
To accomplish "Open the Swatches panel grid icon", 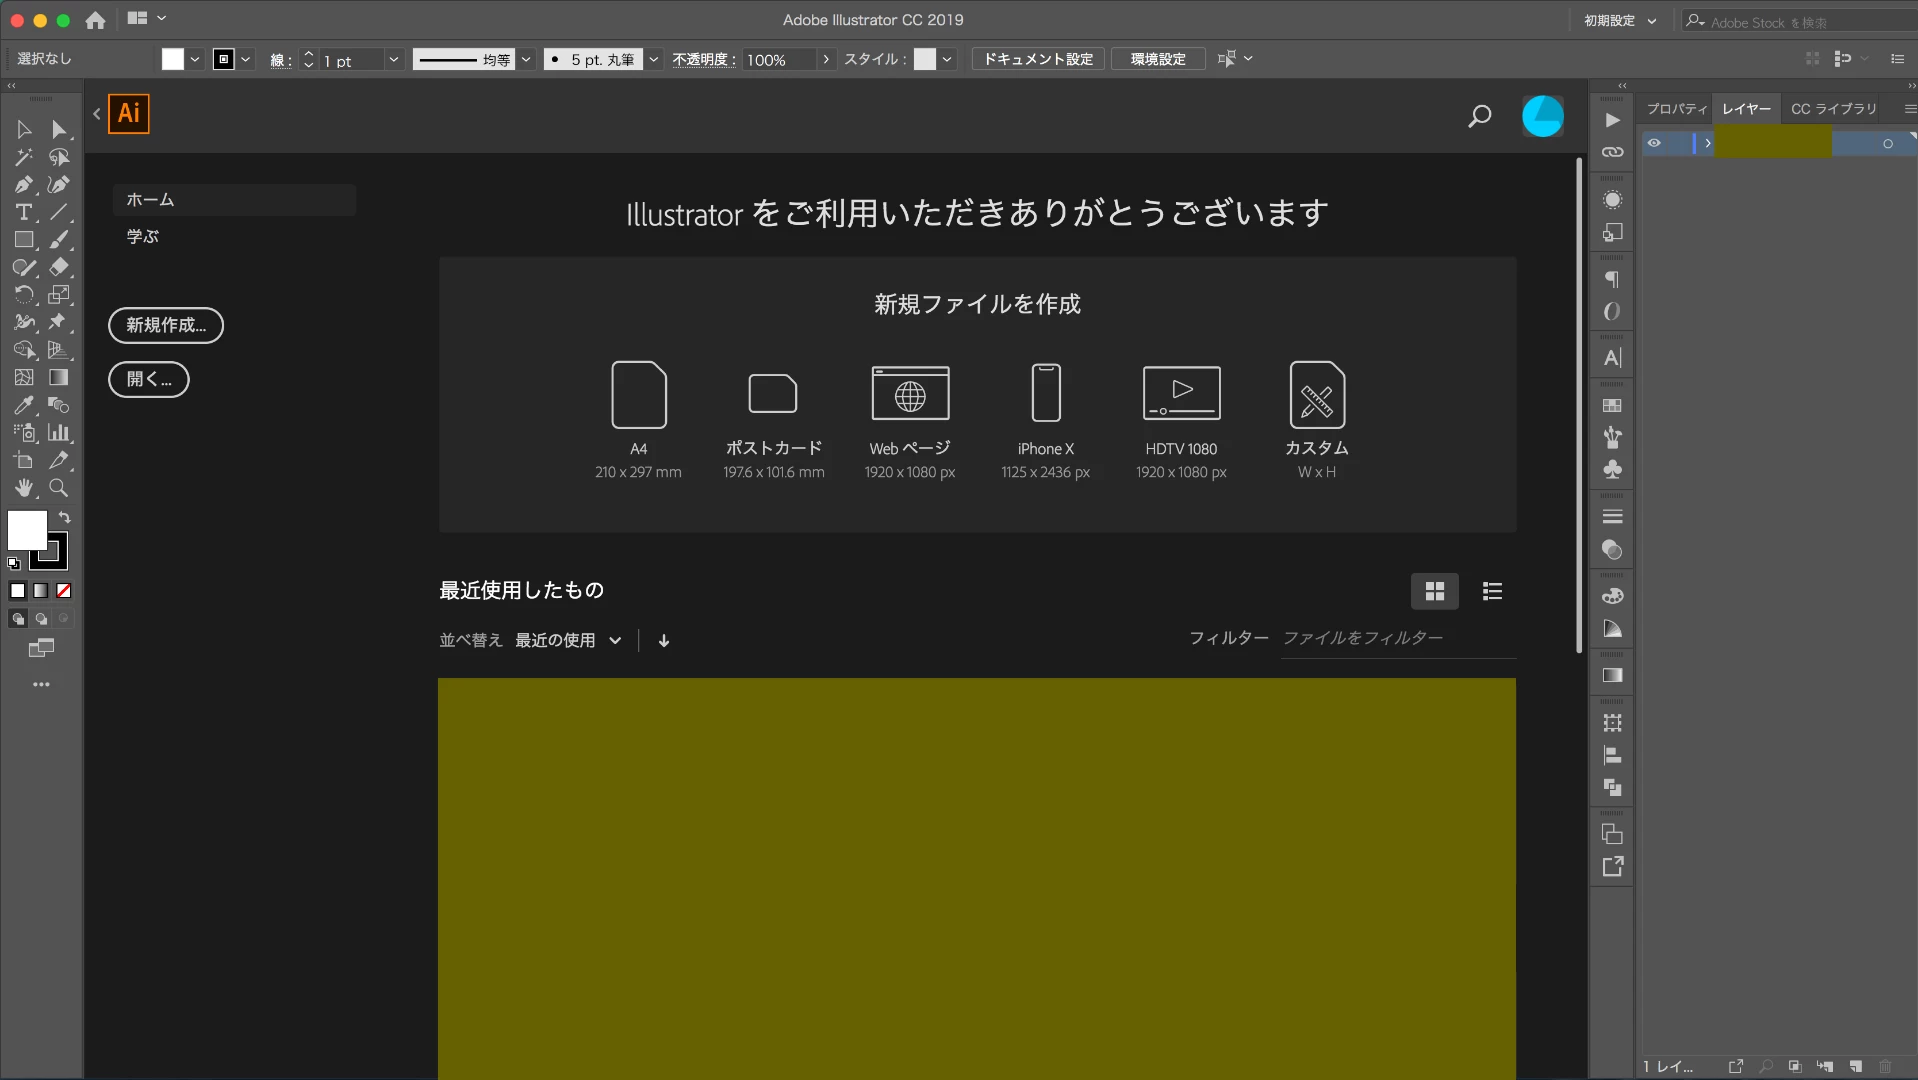I will click(x=1612, y=405).
